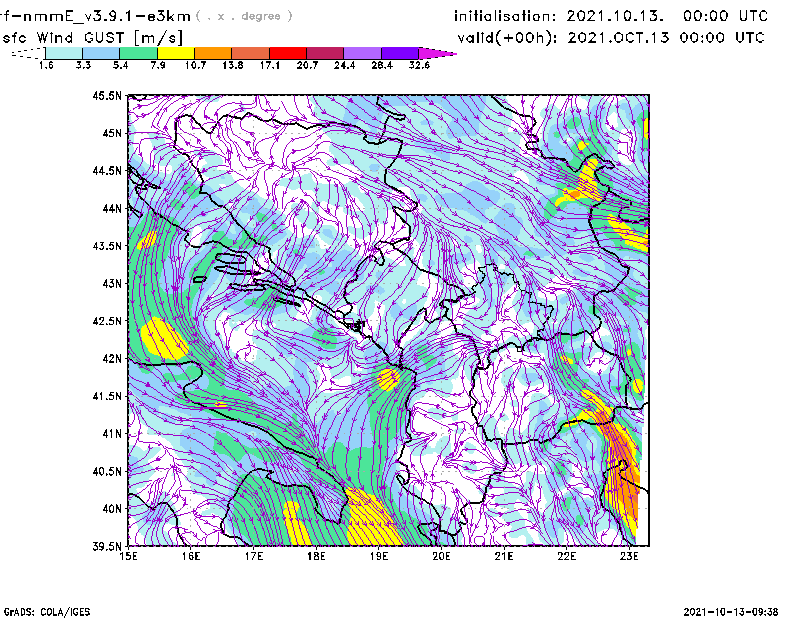The height and width of the screenshot is (618, 800).
Task: Select the 18E longitude label
Action: tap(316, 556)
